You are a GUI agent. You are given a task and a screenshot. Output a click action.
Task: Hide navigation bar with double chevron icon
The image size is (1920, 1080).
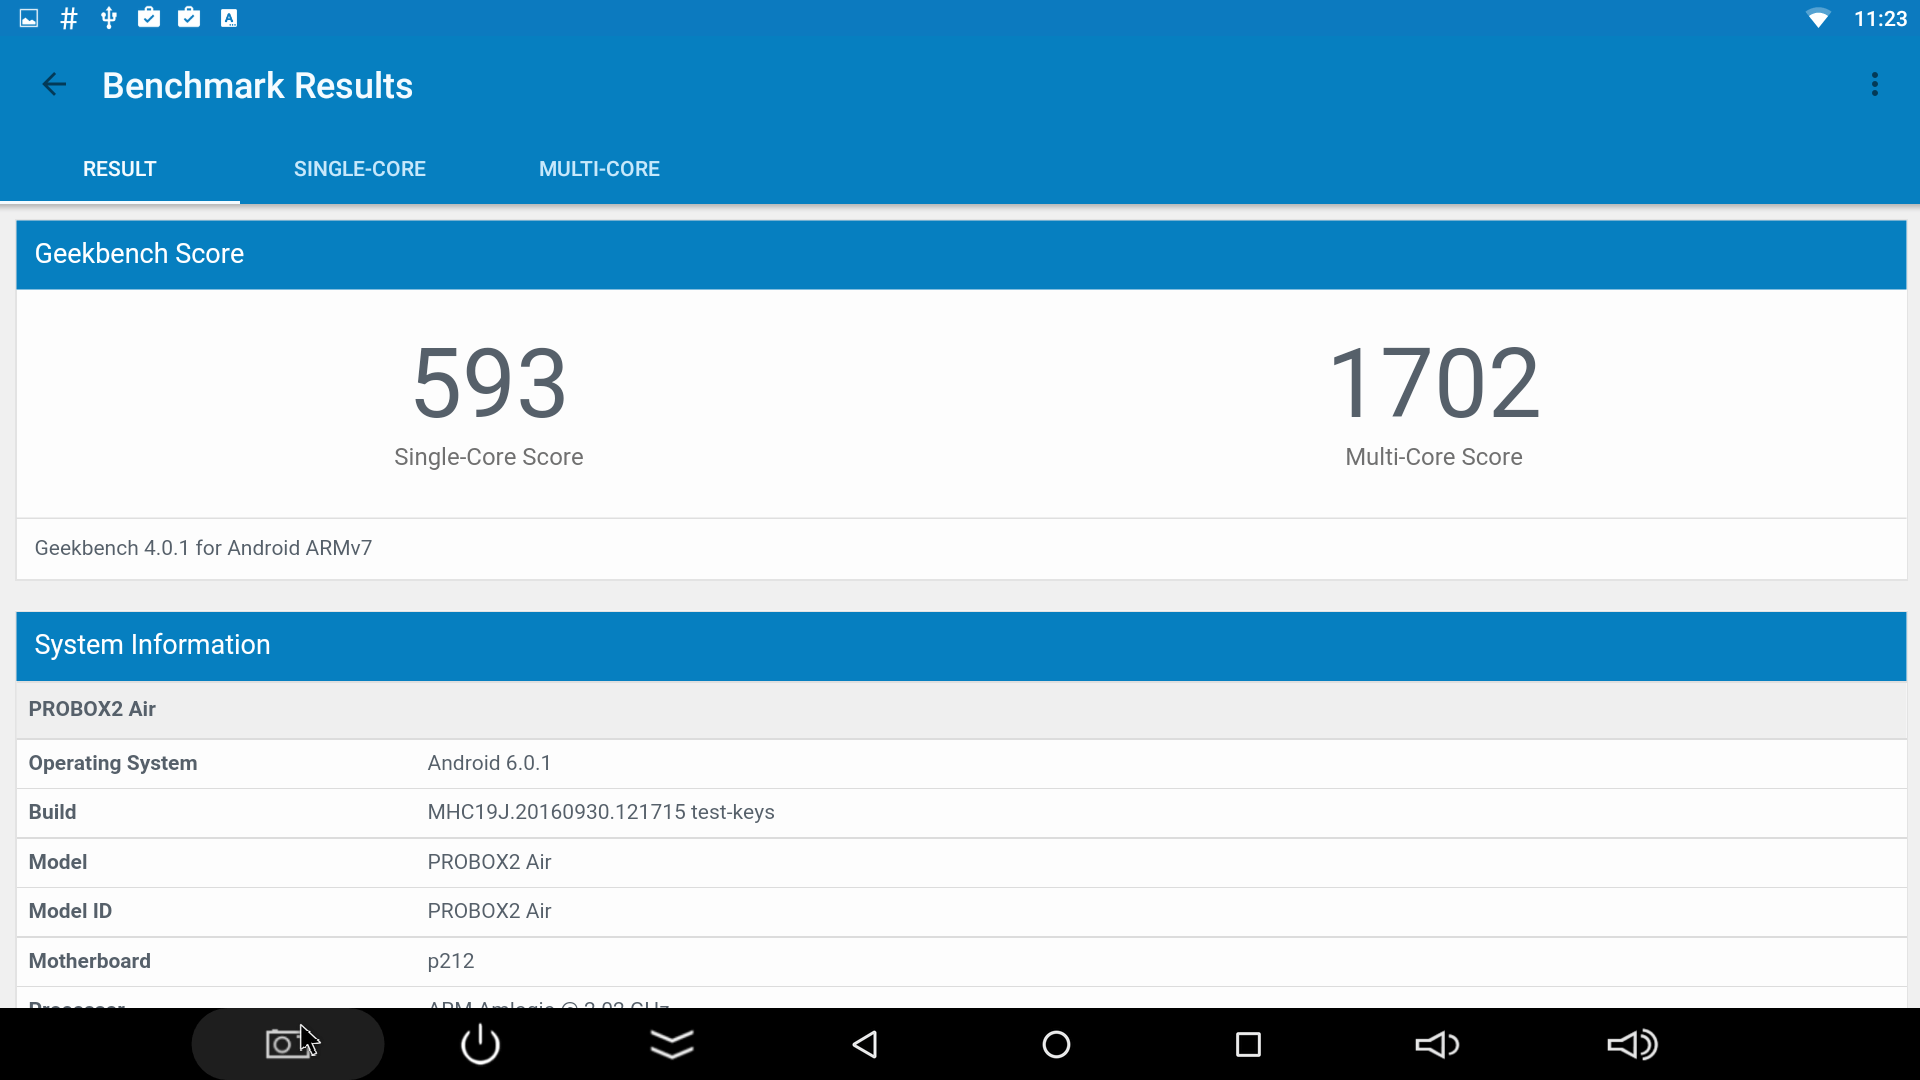(672, 1044)
